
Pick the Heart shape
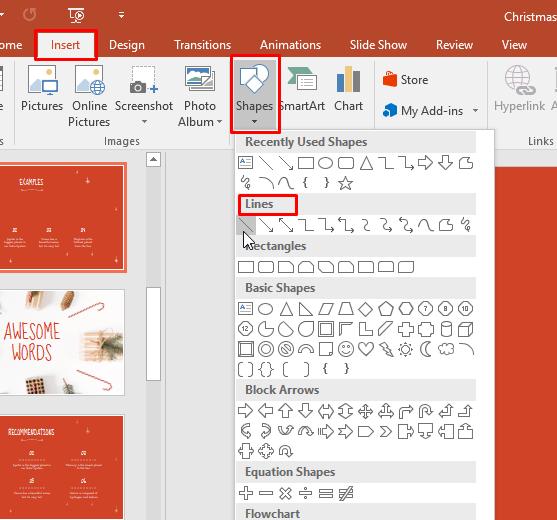[366, 350]
